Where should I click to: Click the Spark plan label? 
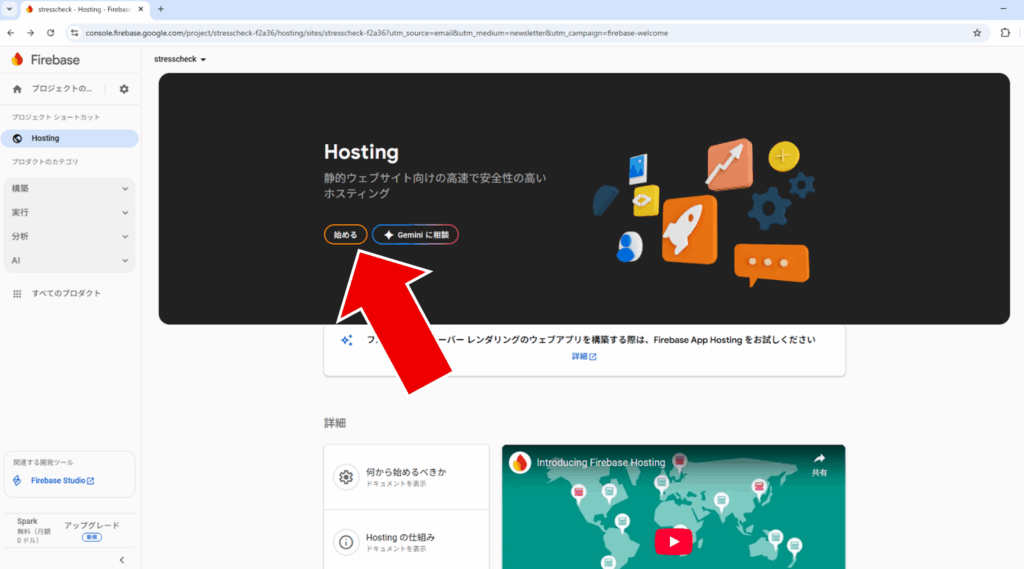[27, 521]
